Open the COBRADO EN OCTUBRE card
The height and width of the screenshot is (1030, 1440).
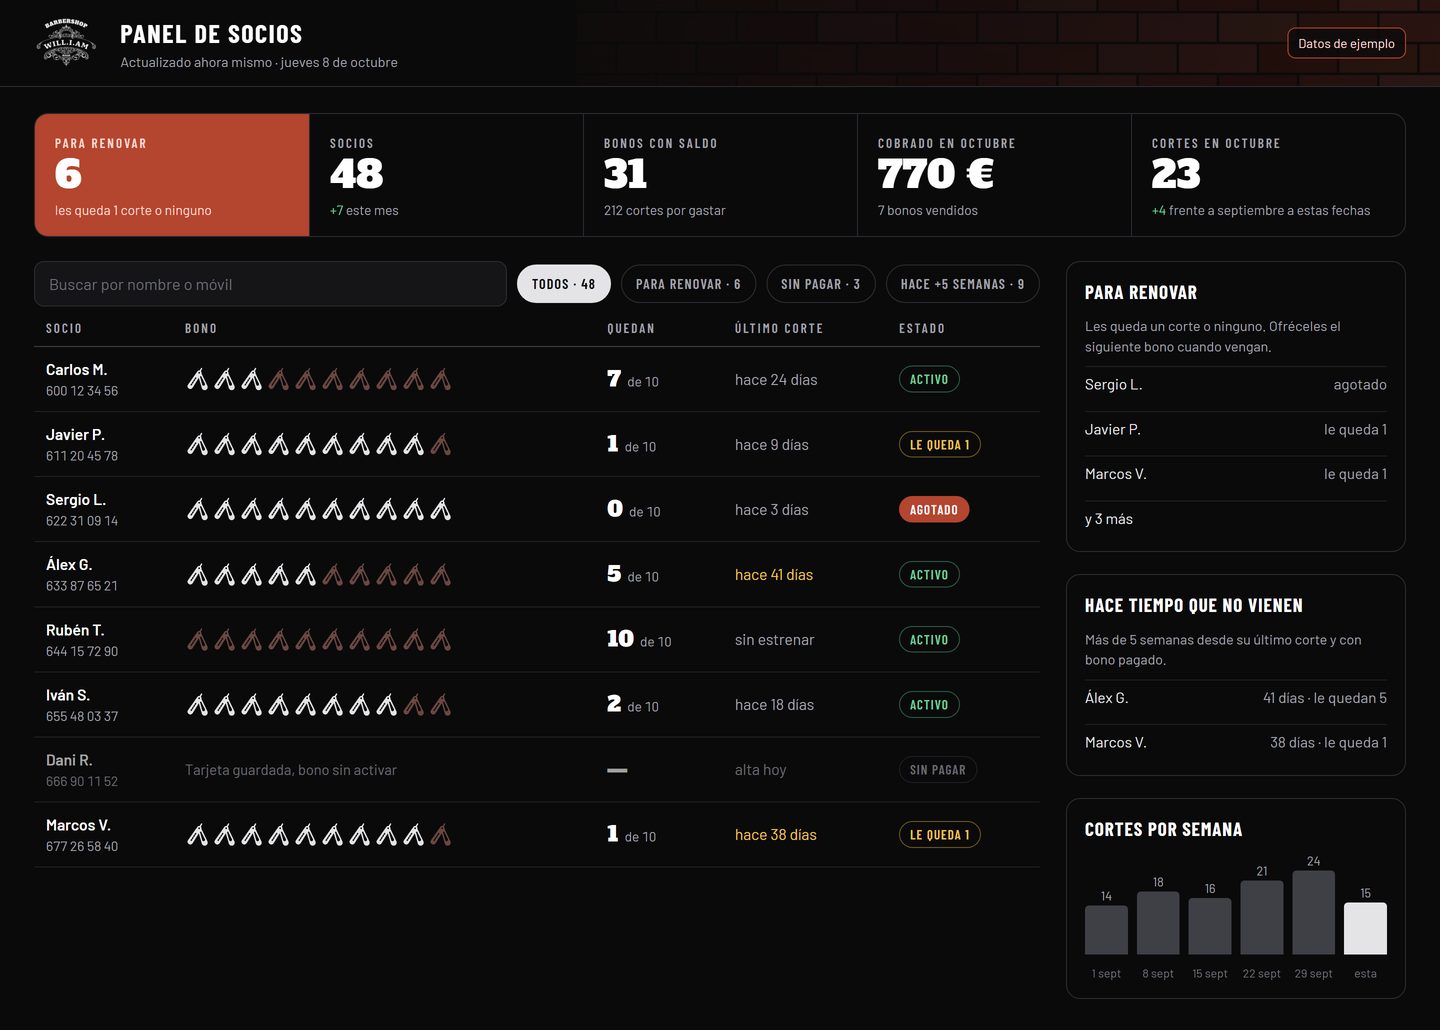(x=994, y=175)
